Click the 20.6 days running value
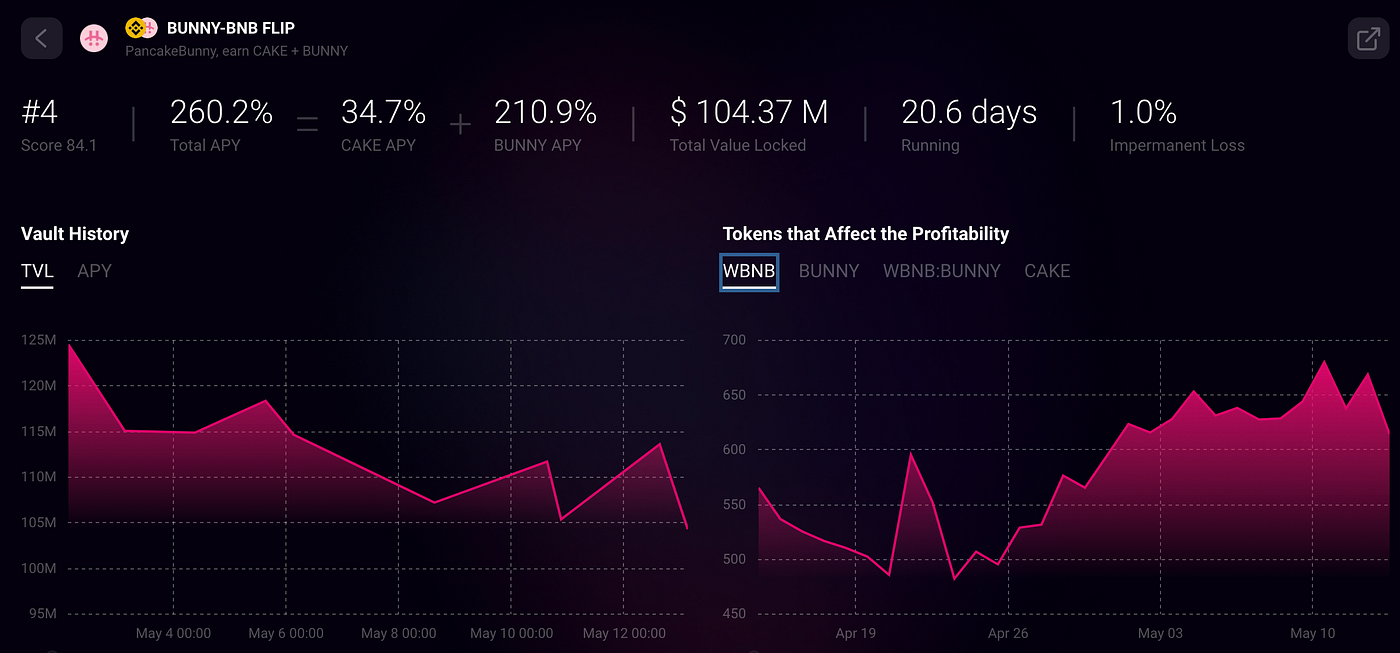 969,113
